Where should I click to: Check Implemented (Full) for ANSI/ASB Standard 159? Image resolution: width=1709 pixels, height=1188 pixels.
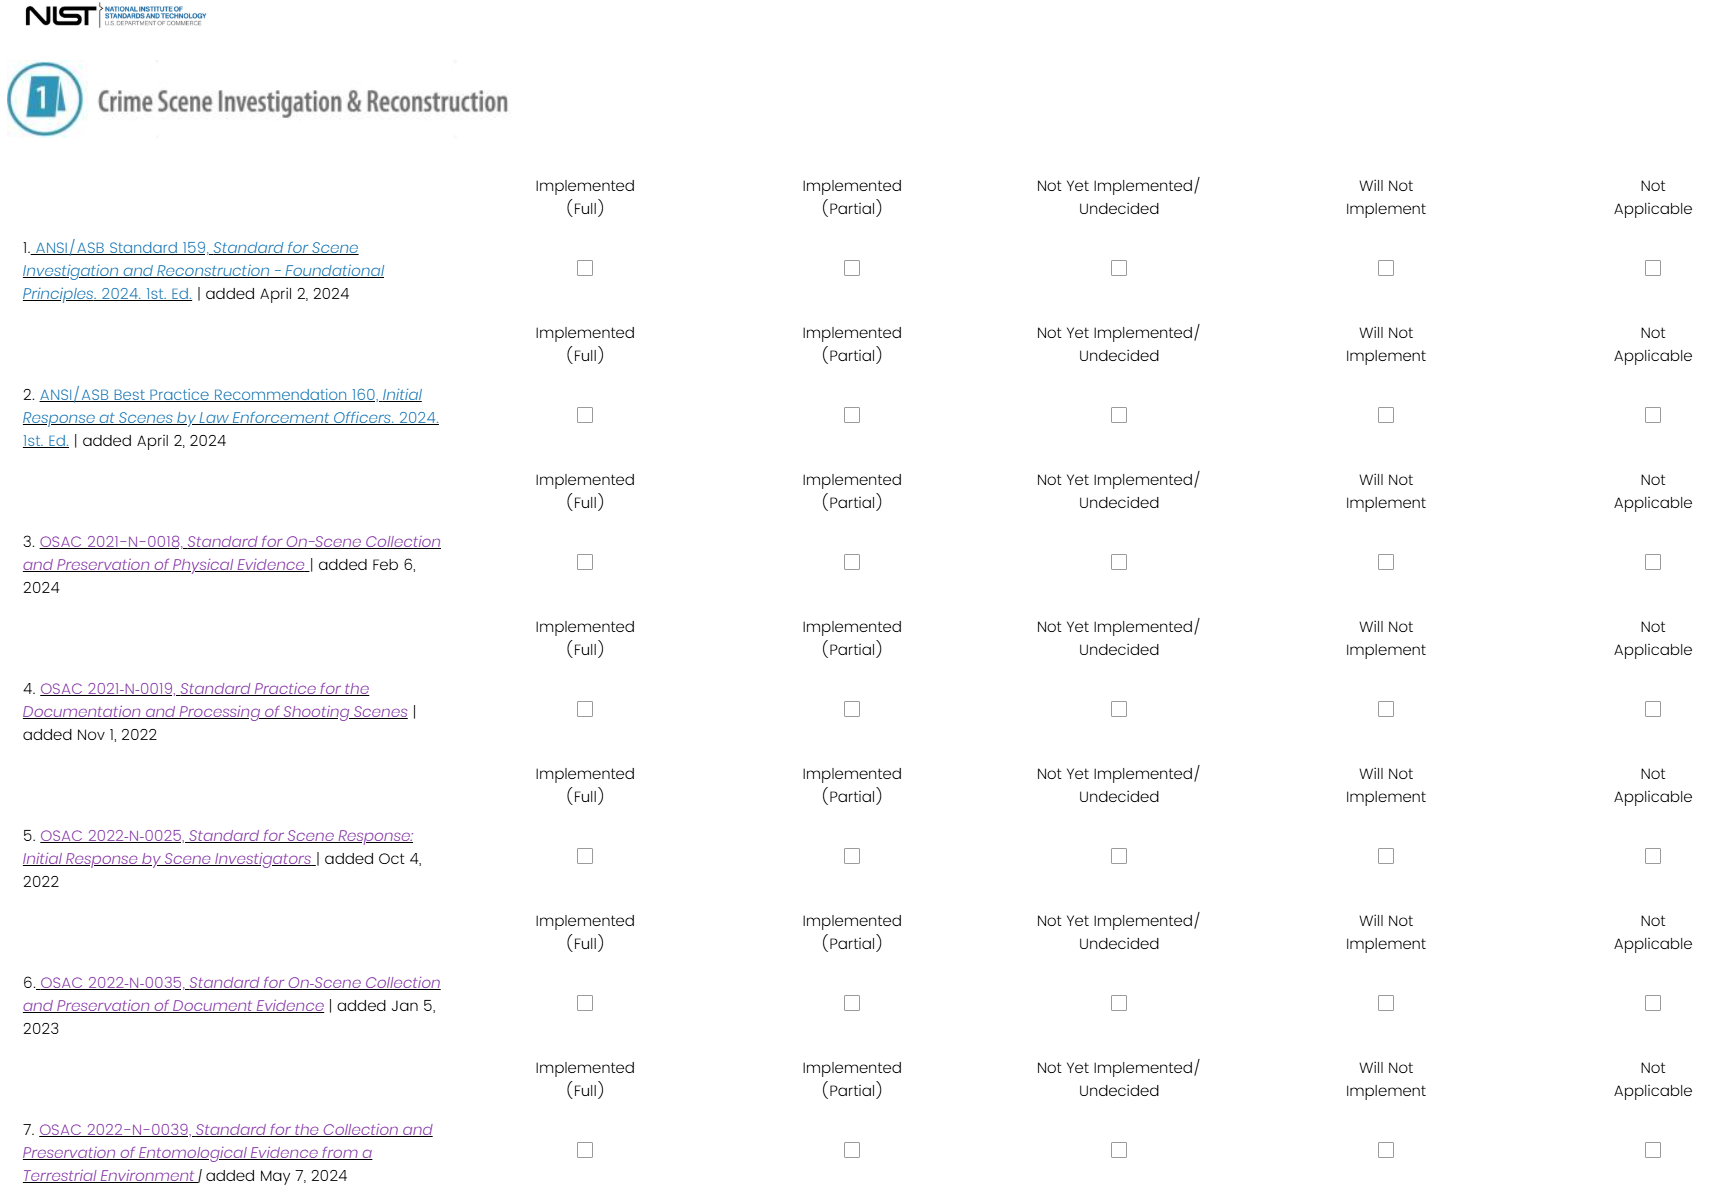tap(585, 268)
